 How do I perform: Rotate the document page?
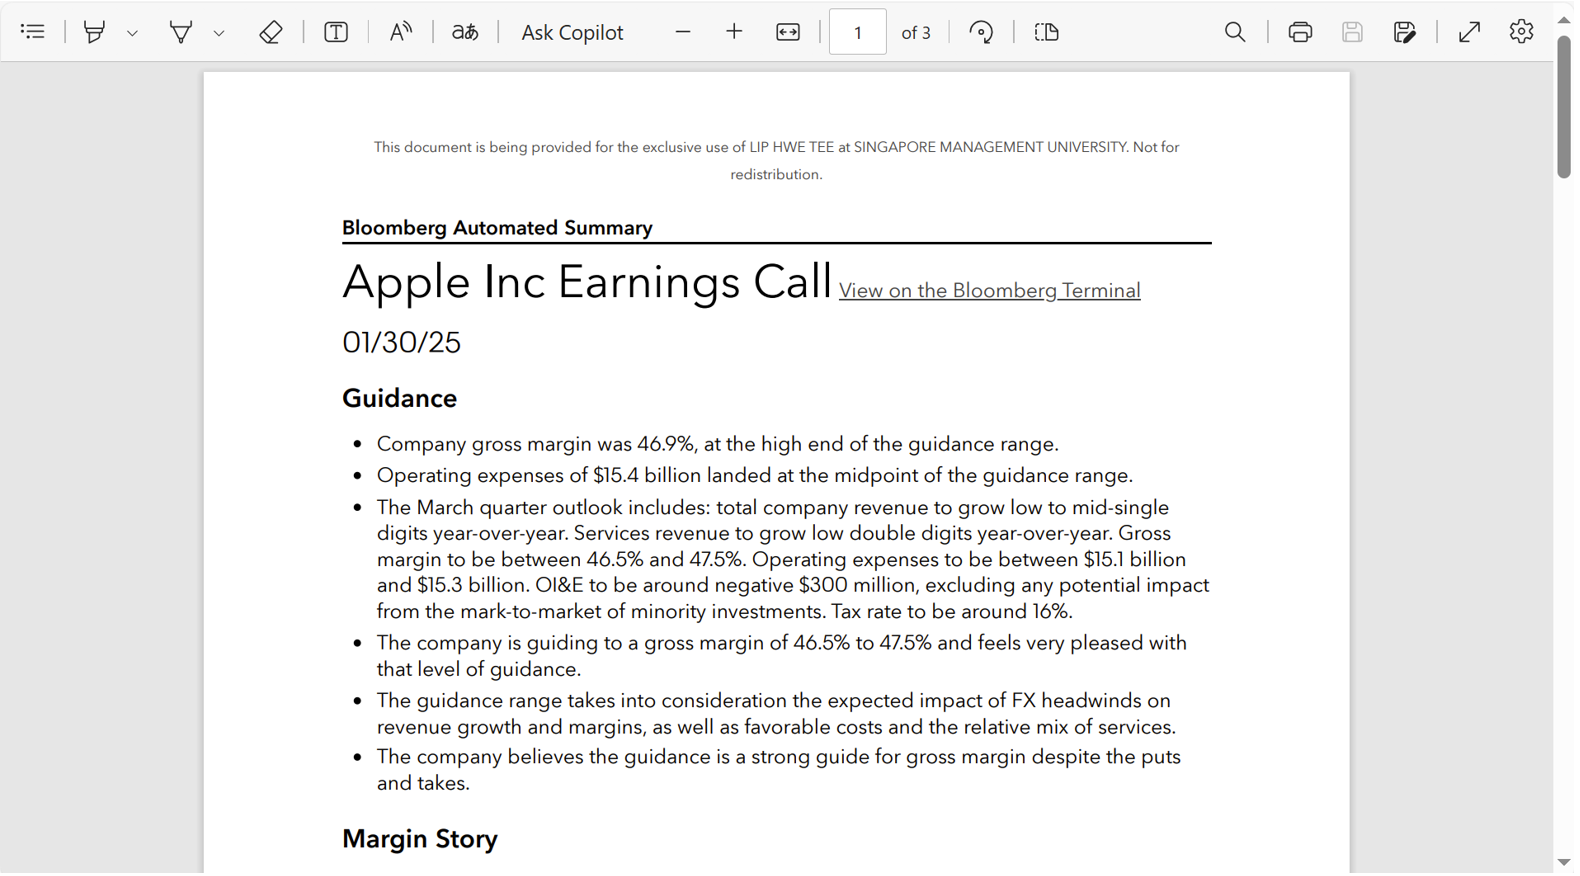(982, 32)
